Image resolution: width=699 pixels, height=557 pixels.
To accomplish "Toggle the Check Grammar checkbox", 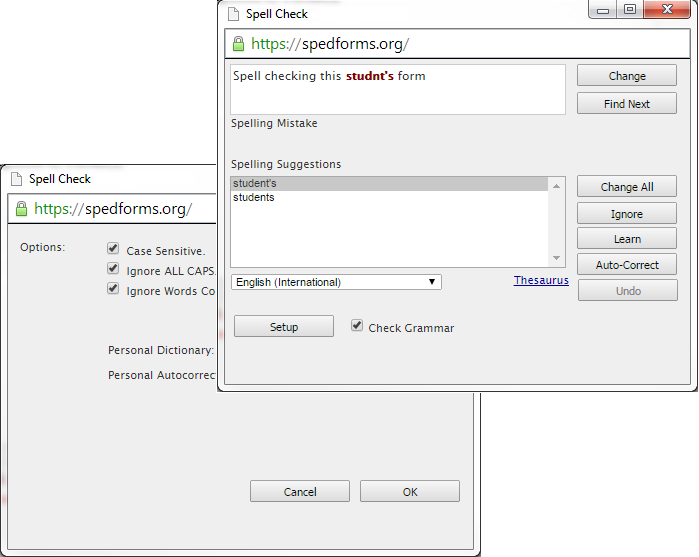I will (x=357, y=326).
